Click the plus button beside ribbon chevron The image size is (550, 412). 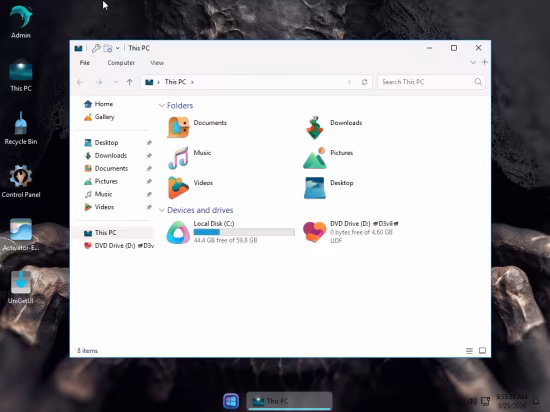(485, 62)
